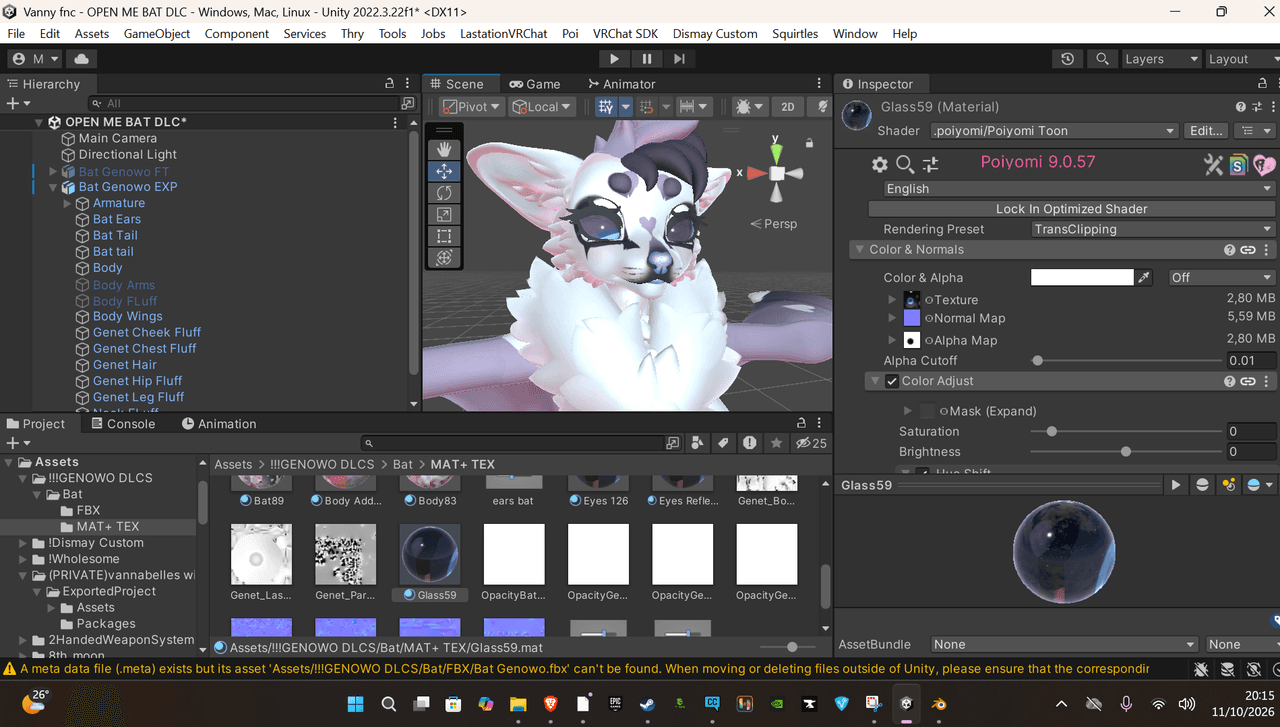Click the eyedropper next to Color & Alpha

[x=1146, y=277]
